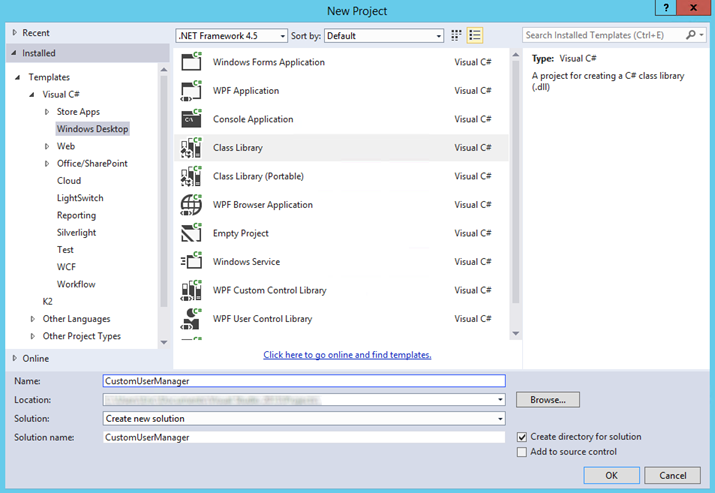Open the dialog help question mark
The width and height of the screenshot is (715, 493).
(666, 7)
